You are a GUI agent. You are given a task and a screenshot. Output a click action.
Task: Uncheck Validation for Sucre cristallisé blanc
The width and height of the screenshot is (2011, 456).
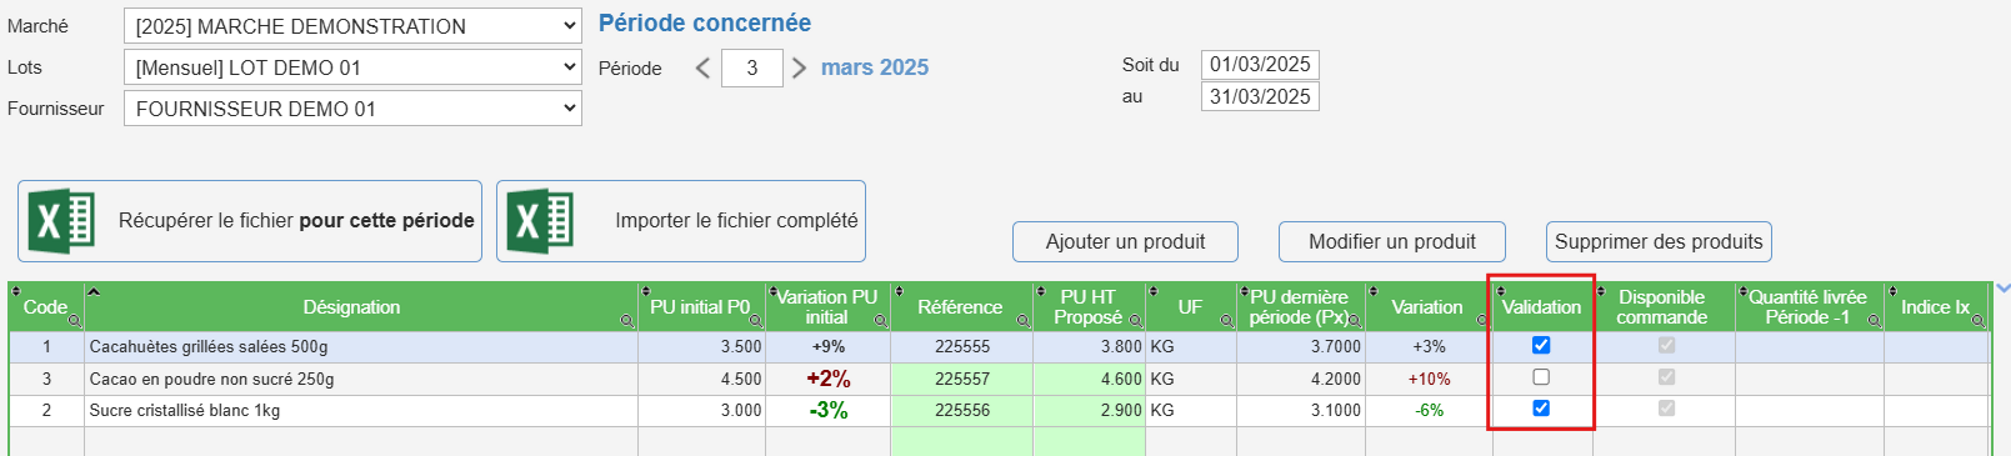click(x=1541, y=408)
